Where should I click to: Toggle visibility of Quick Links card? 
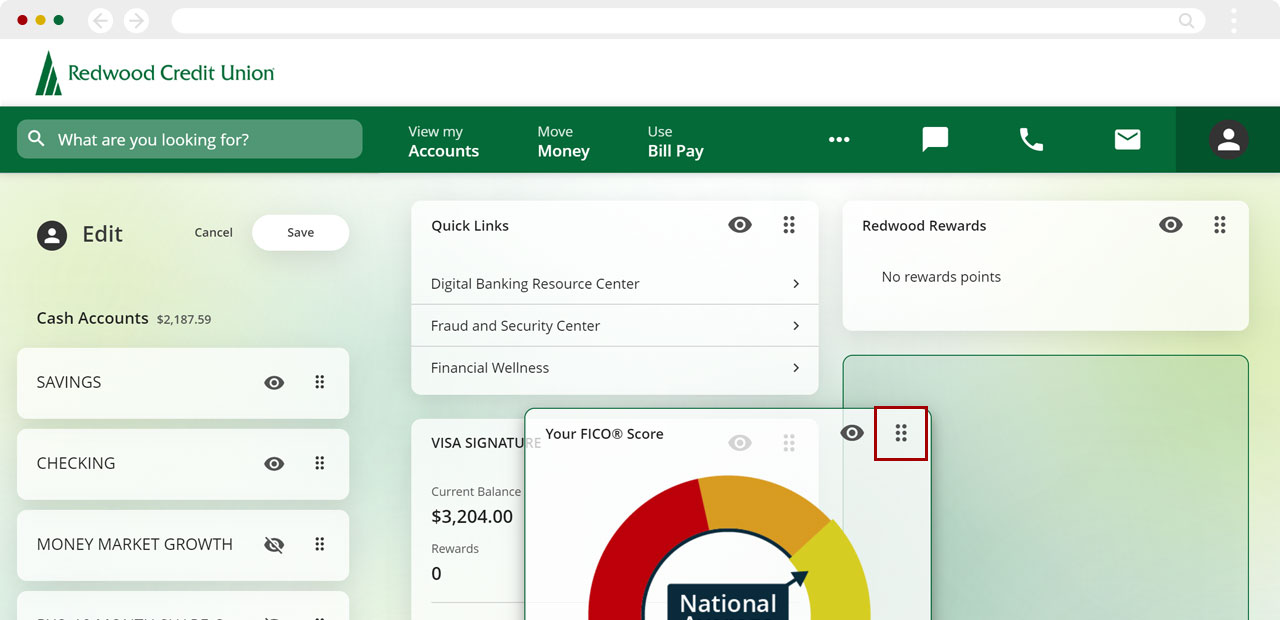click(x=740, y=225)
